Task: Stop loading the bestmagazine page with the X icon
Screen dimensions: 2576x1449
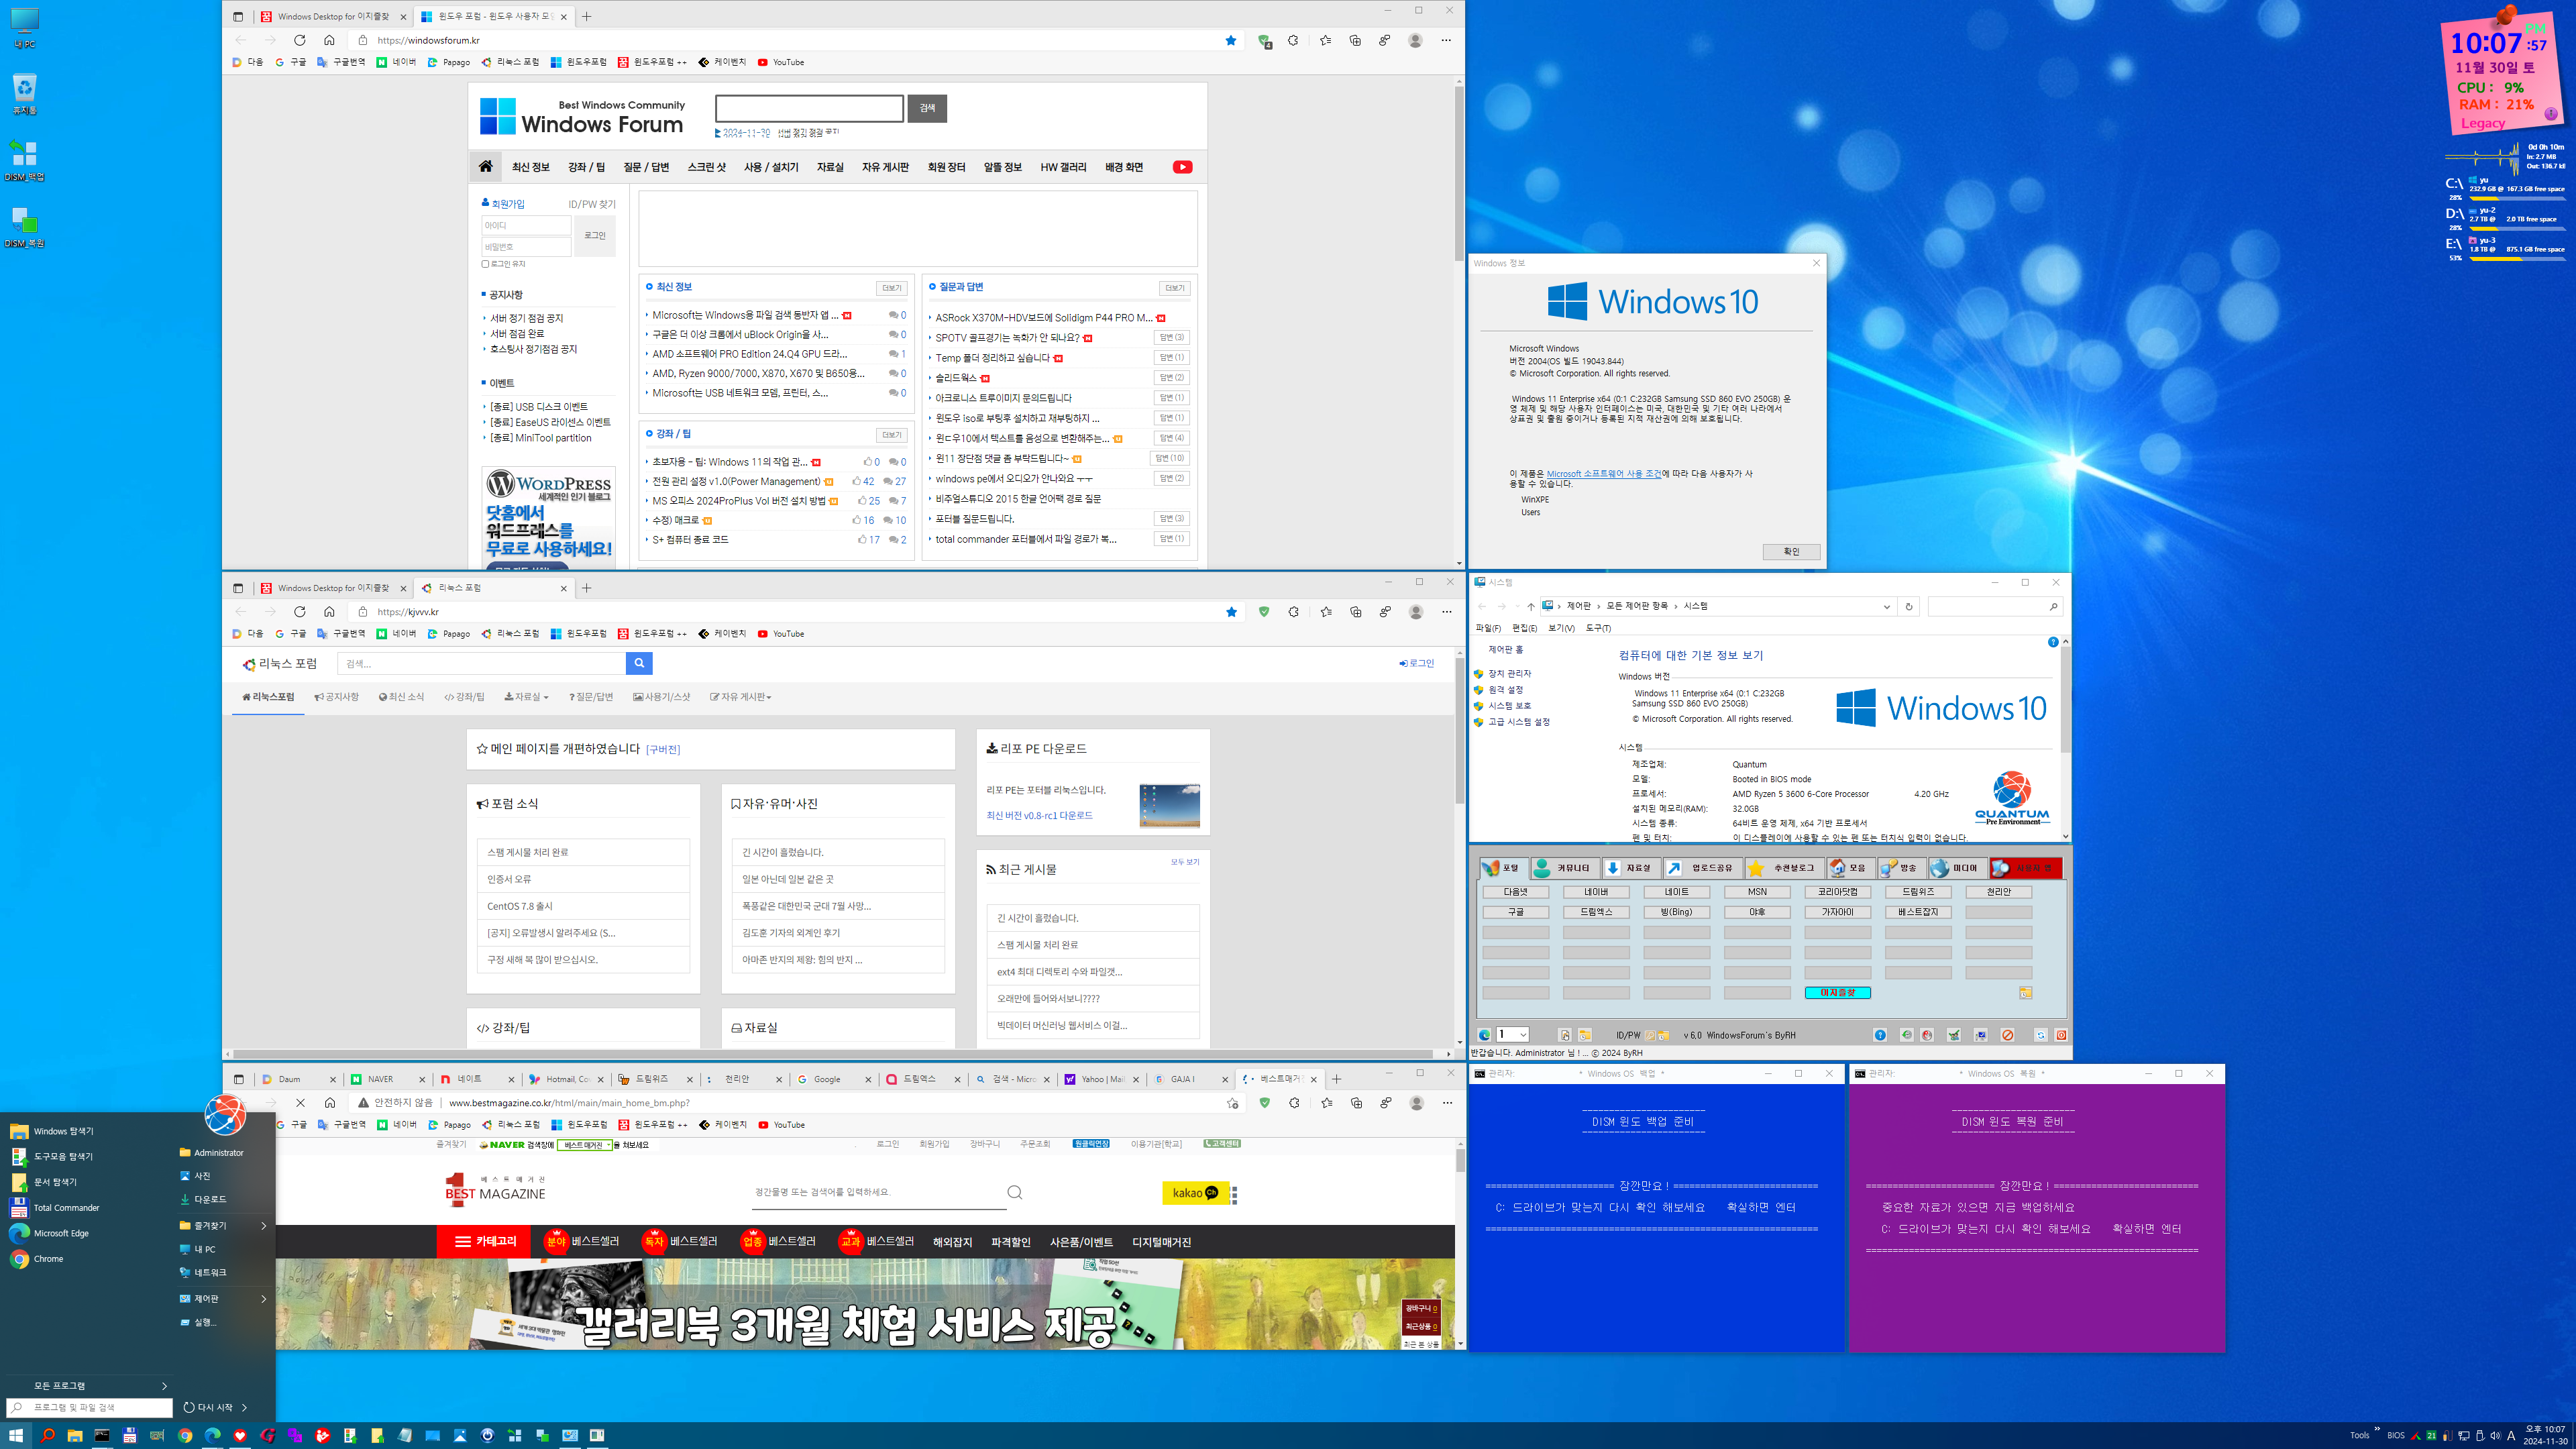Action: [300, 1103]
